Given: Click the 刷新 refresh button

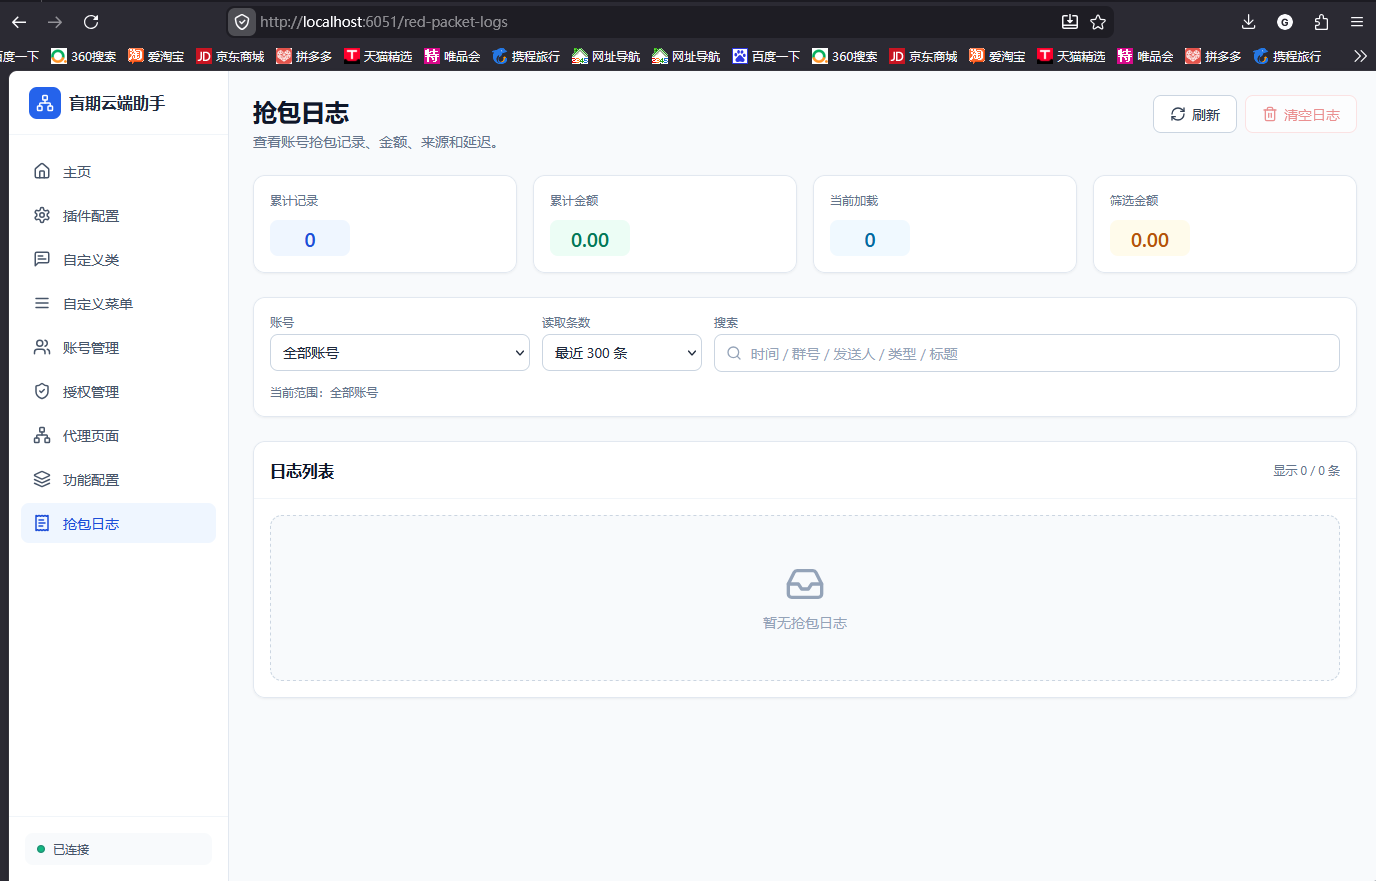Looking at the screenshot, I should [x=1195, y=114].
